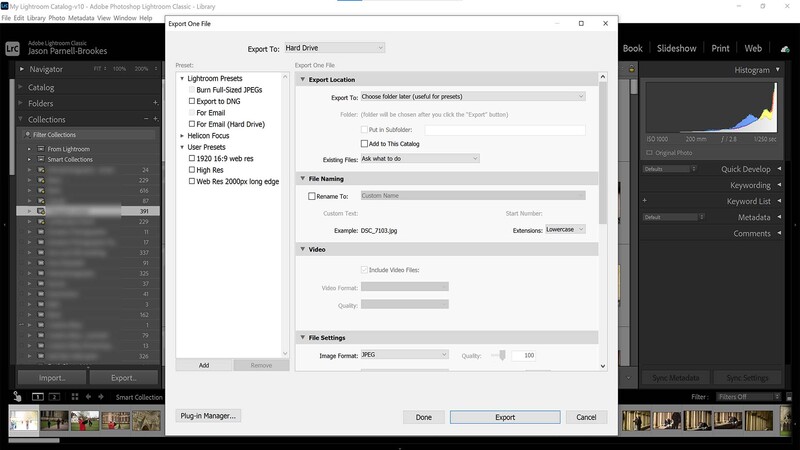Go forward using filmstrip right arrow

(101, 396)
